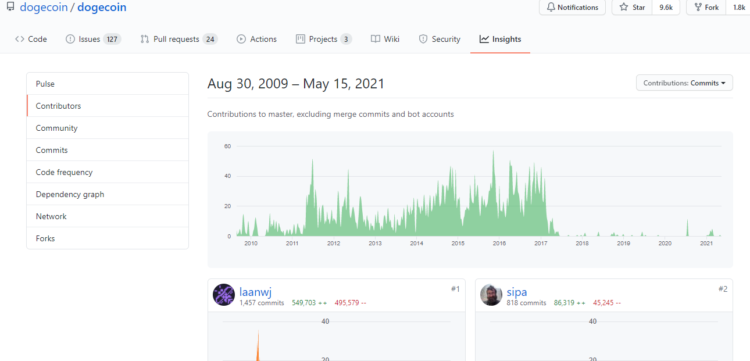Click the Insights graph icon
This screenshot has height=361, width=750.
484,39
